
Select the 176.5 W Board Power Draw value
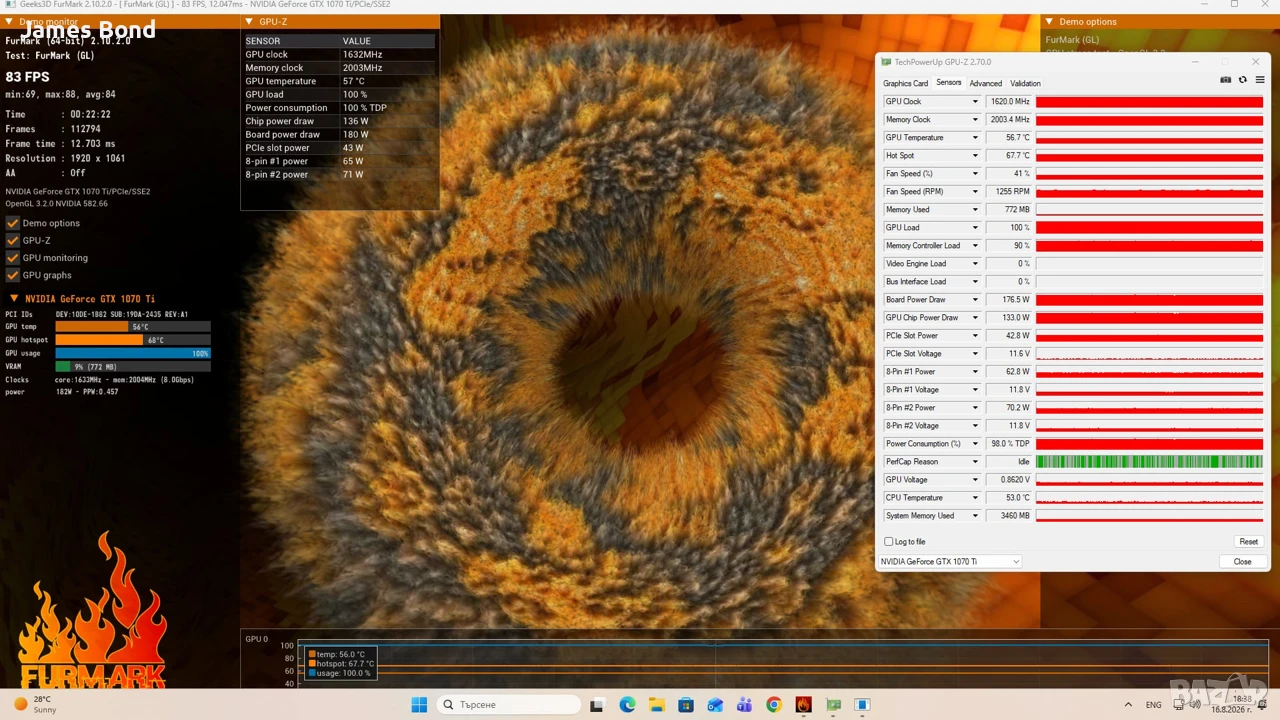[1008, 300]
